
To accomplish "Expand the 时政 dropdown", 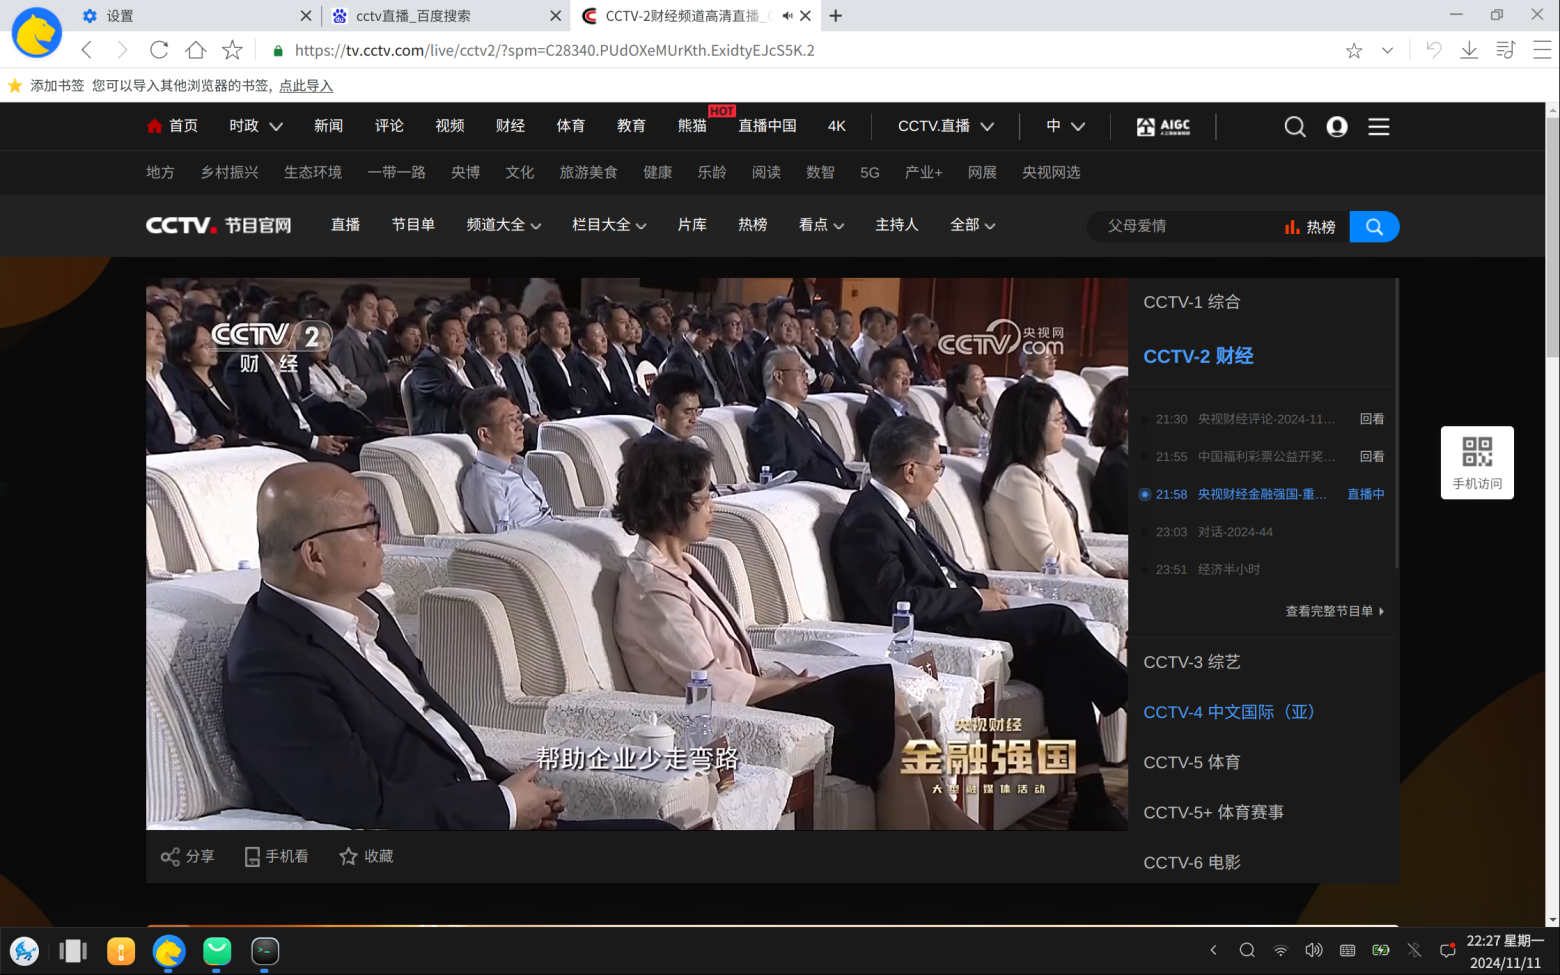I will 256,126.
